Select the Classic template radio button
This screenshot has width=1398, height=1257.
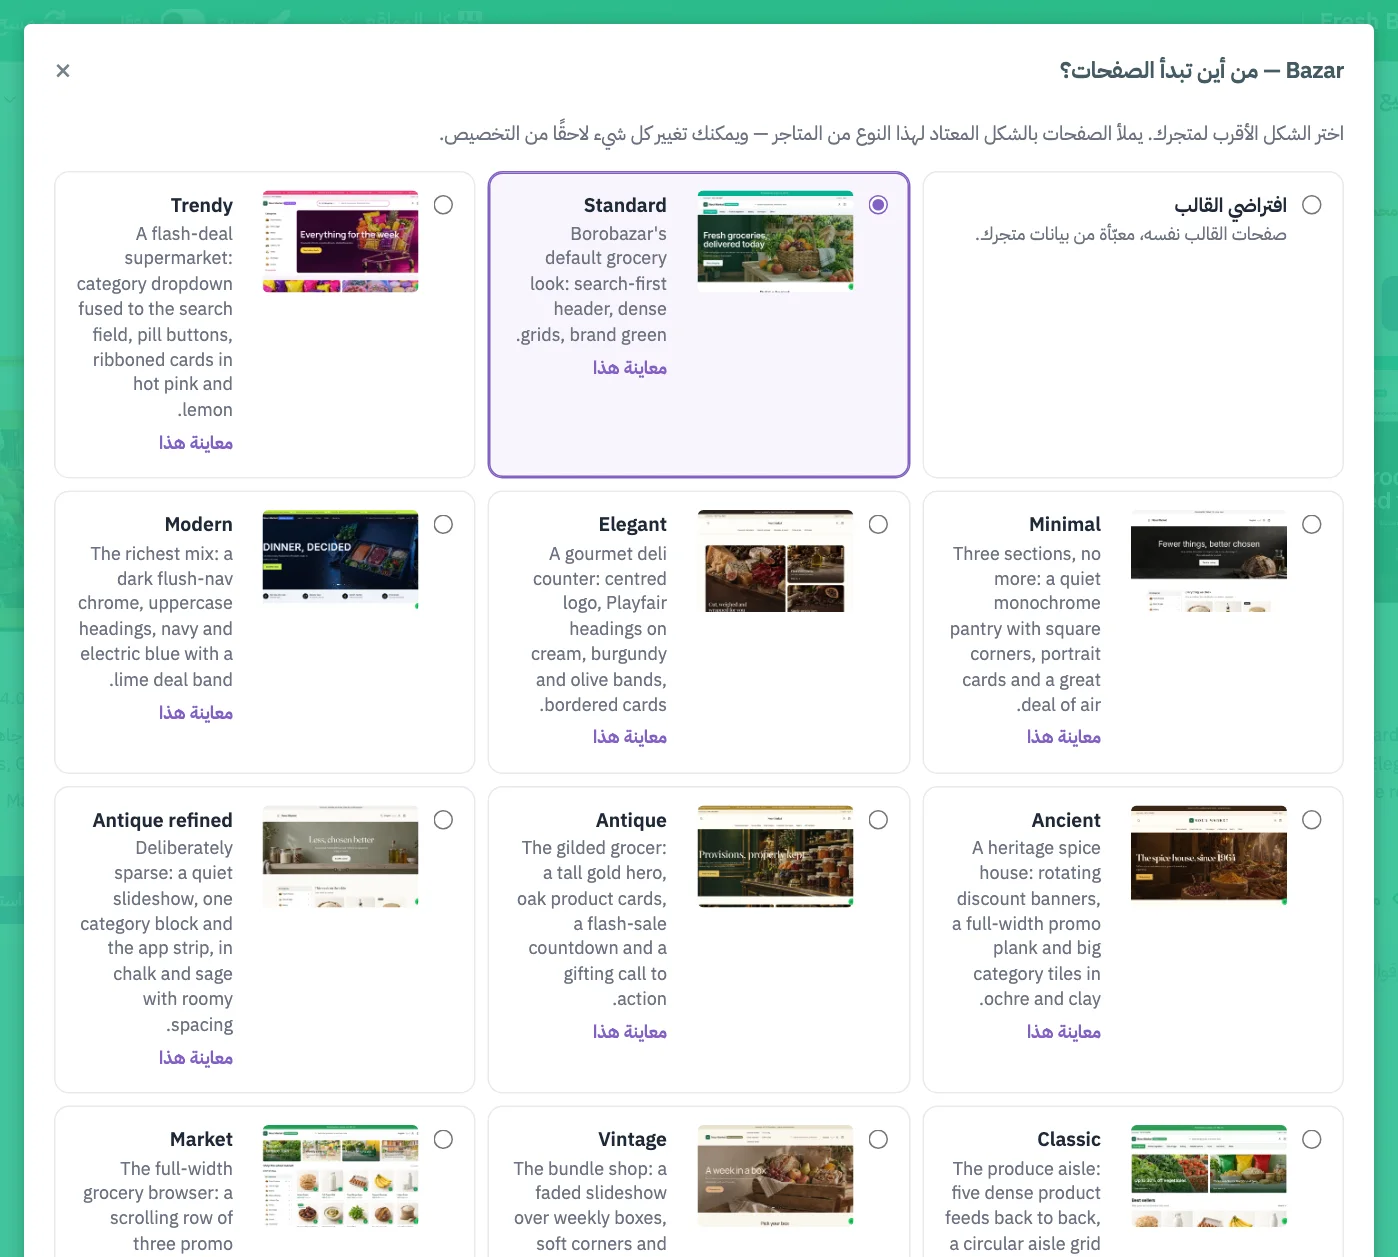click(1312, 1140)
